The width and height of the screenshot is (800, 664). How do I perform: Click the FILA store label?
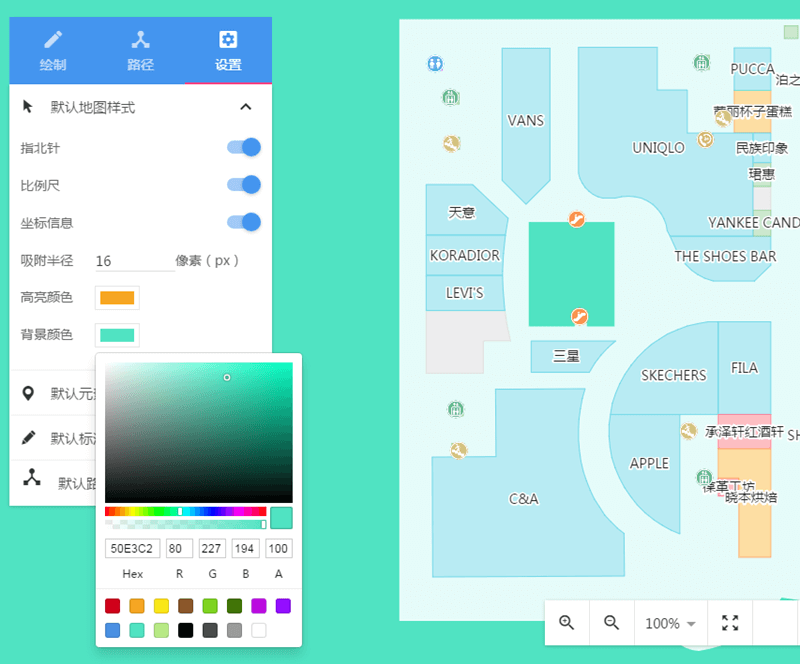744,367
